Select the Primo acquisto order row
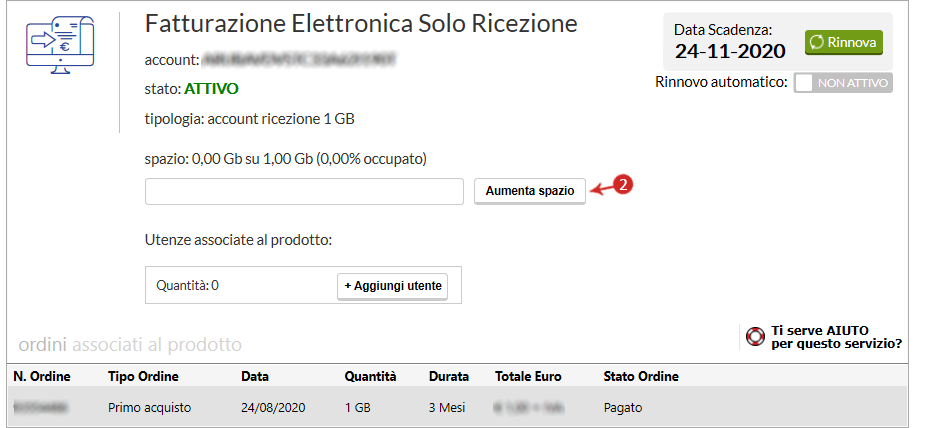The width and height of the screenshot is (938, 428). (458, 408)
